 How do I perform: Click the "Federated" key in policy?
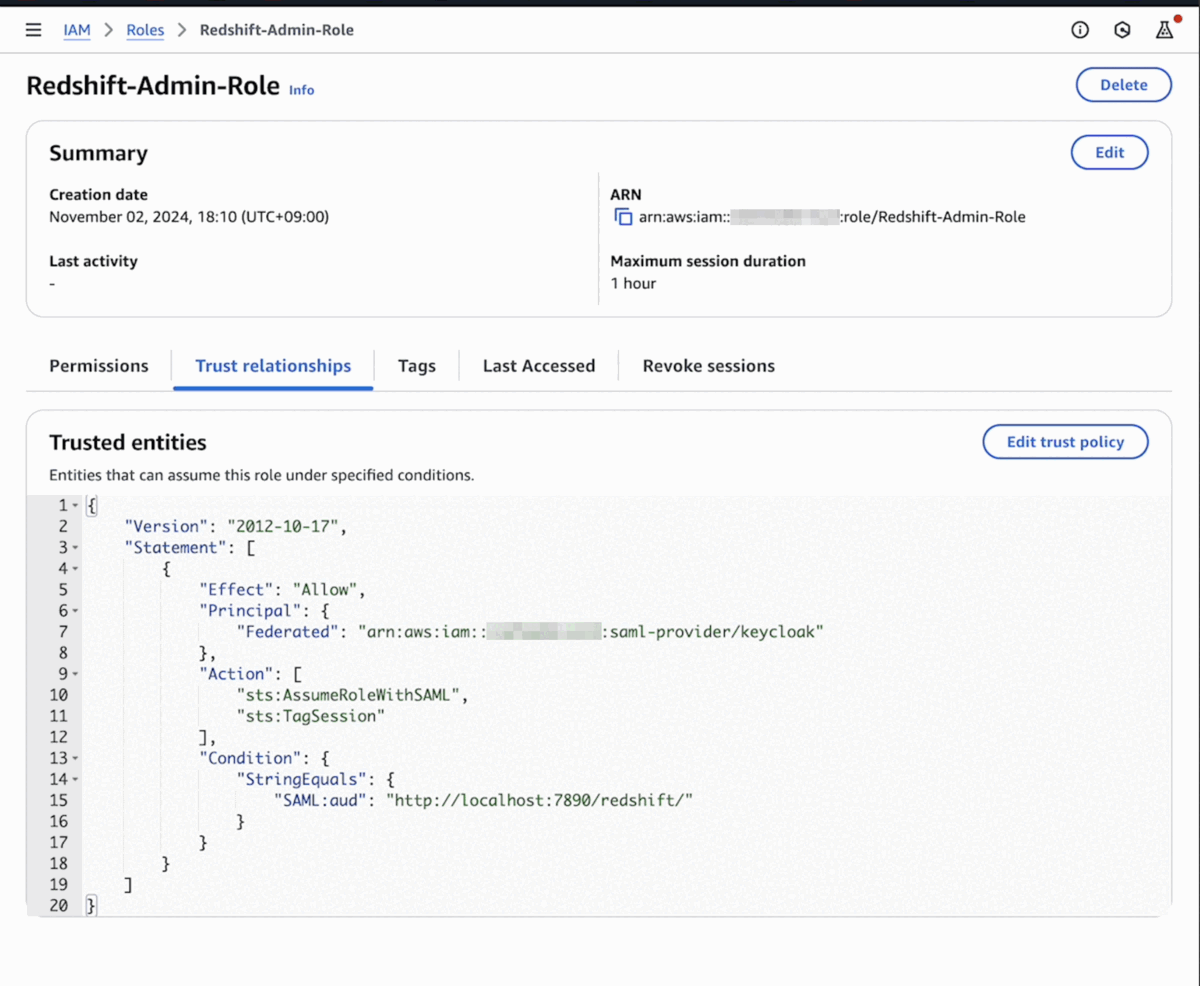click(288, 632)
